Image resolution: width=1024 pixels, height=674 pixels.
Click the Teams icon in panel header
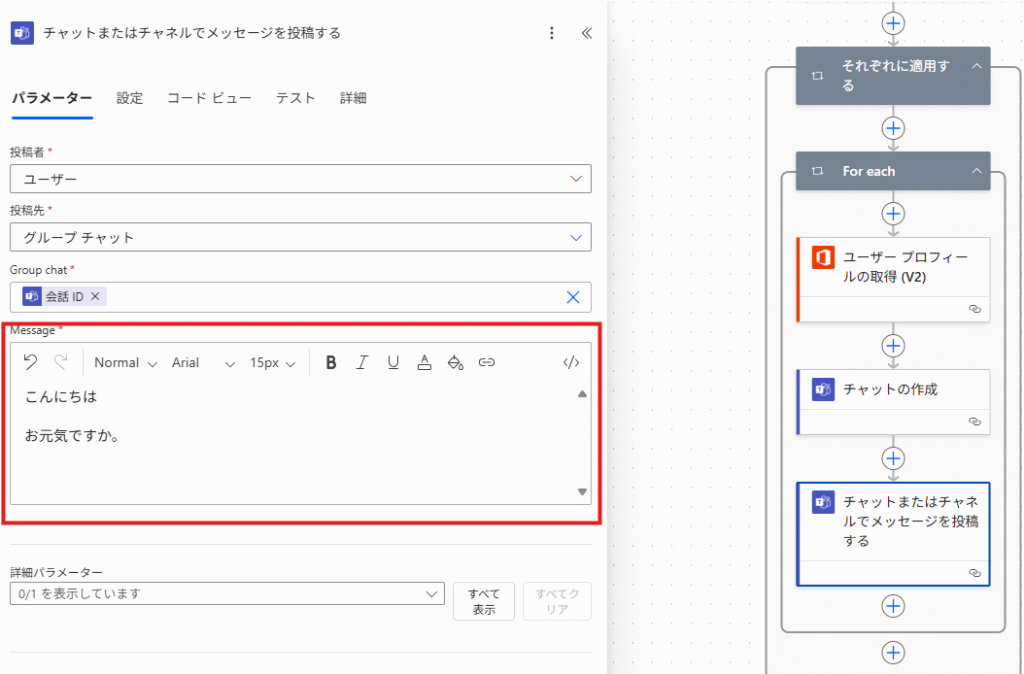[22, 33]
